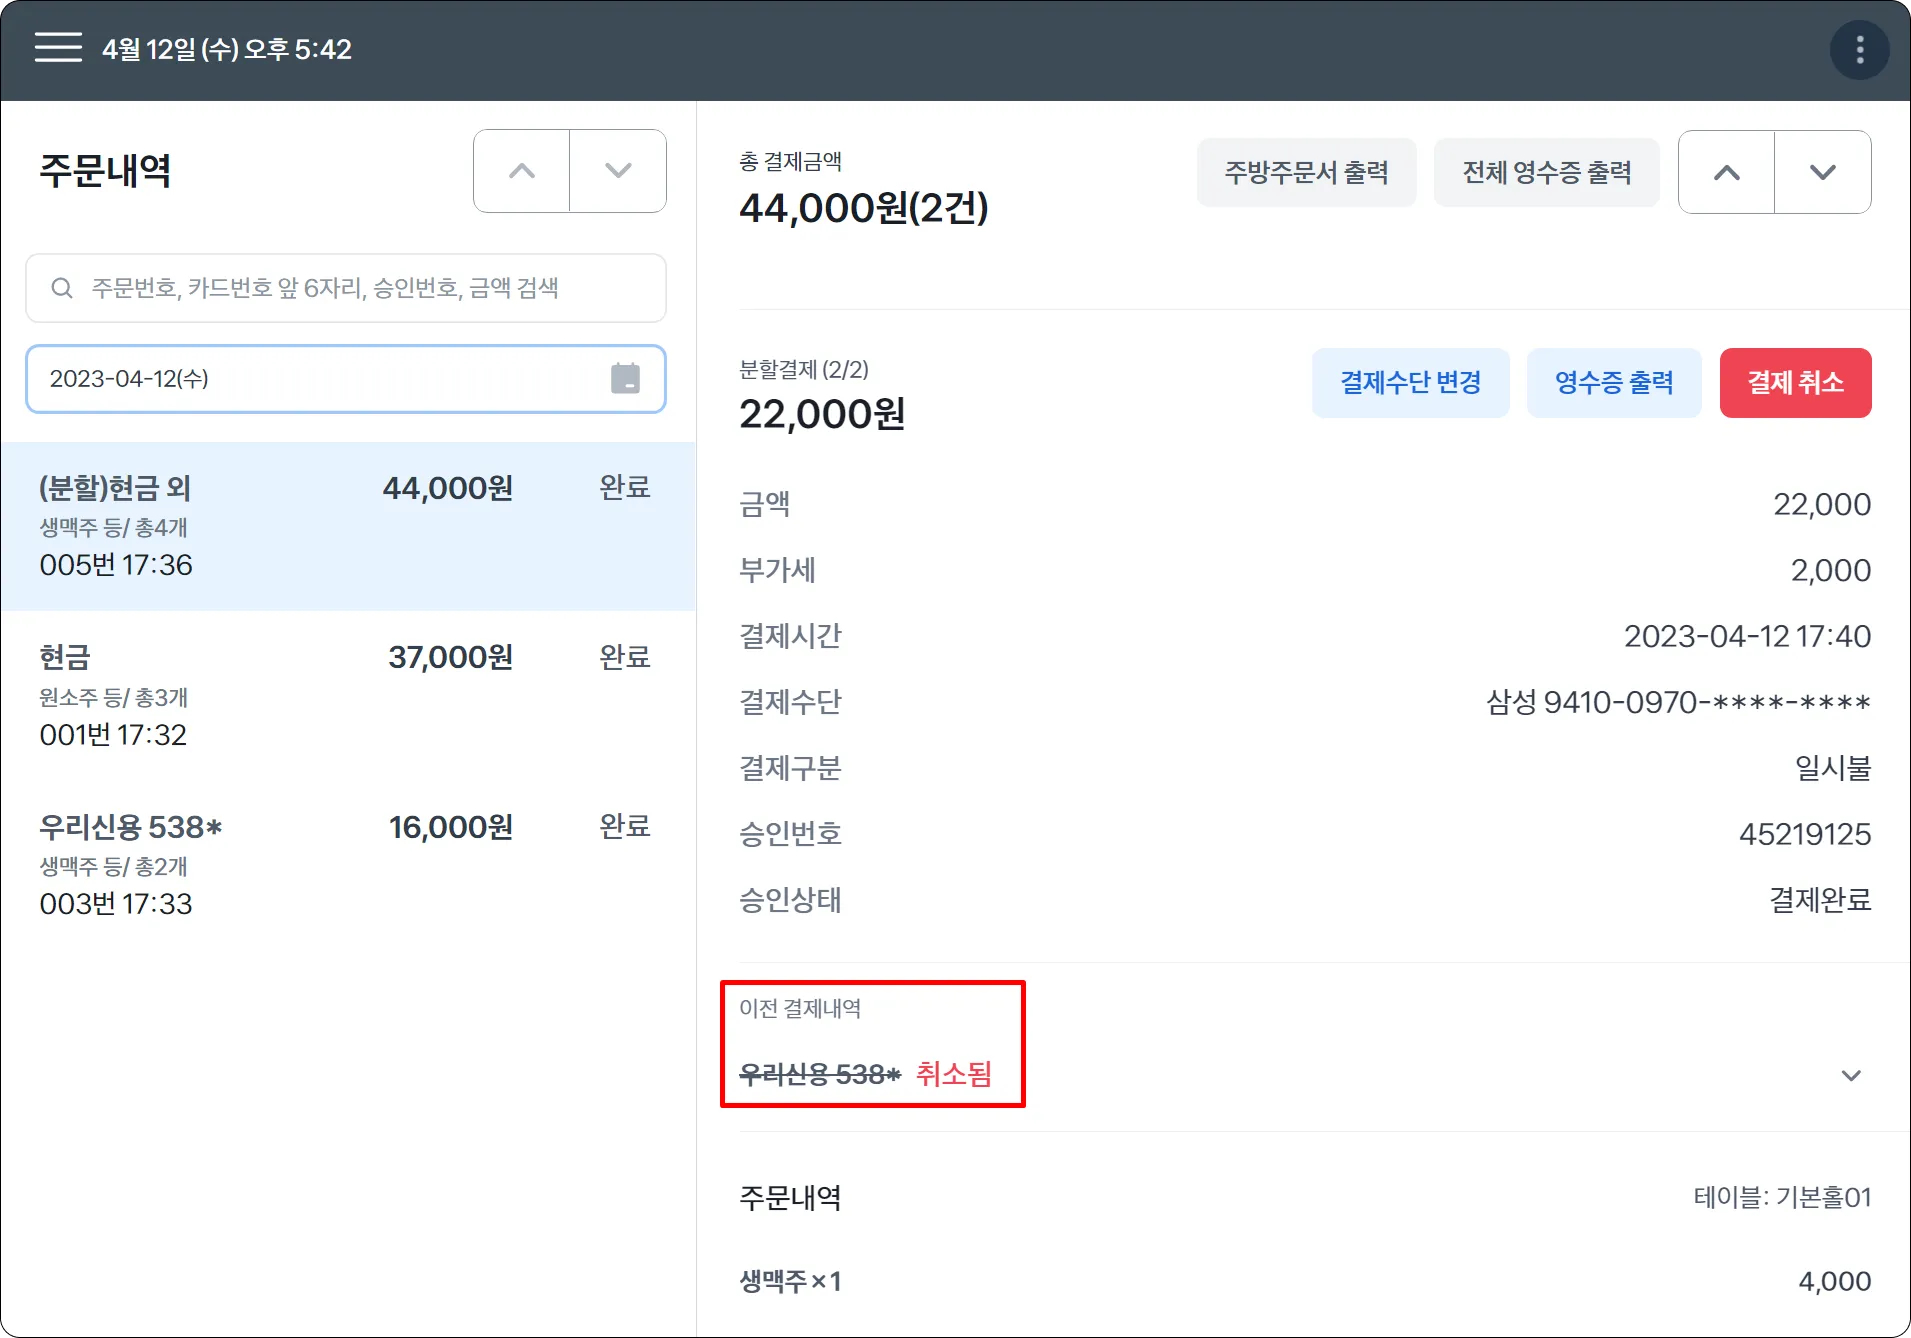Select the 우리신용 538* 16,000원 order

point(347,865)
